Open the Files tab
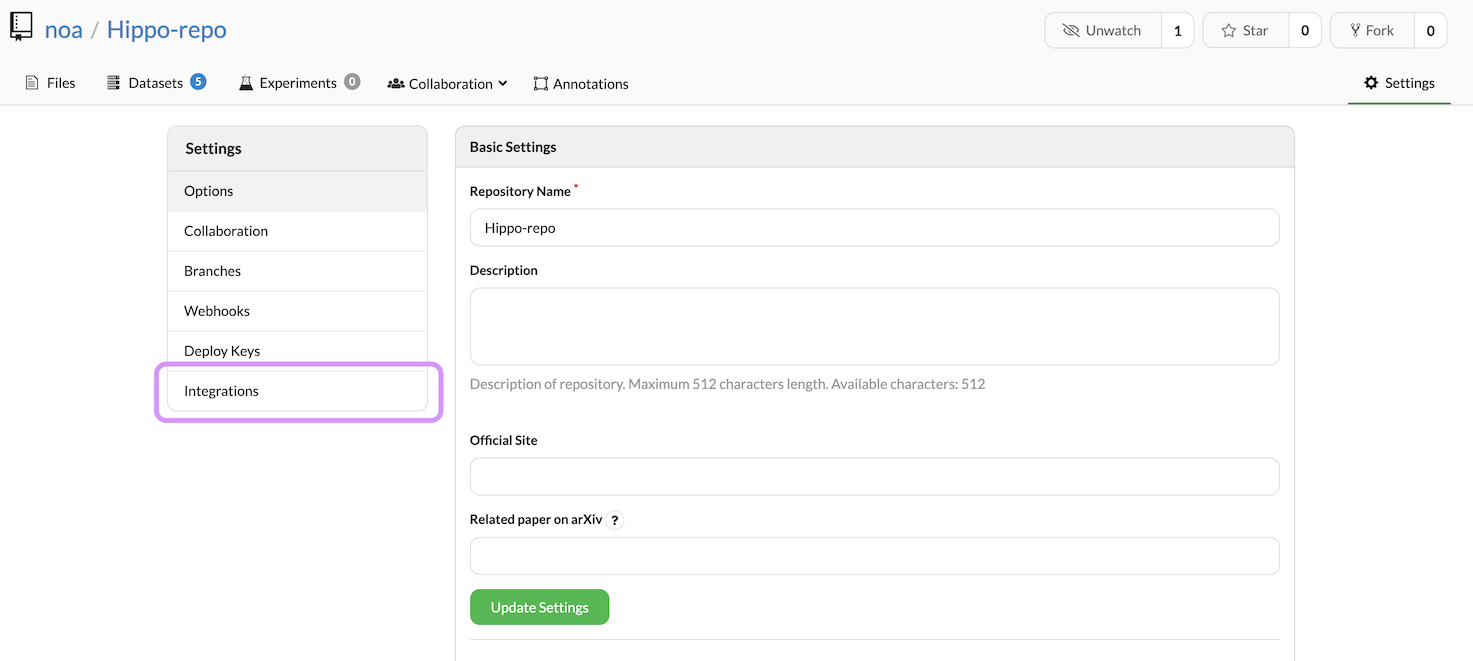The width and height of the screenshot is (1473, 661). point(50,83)
